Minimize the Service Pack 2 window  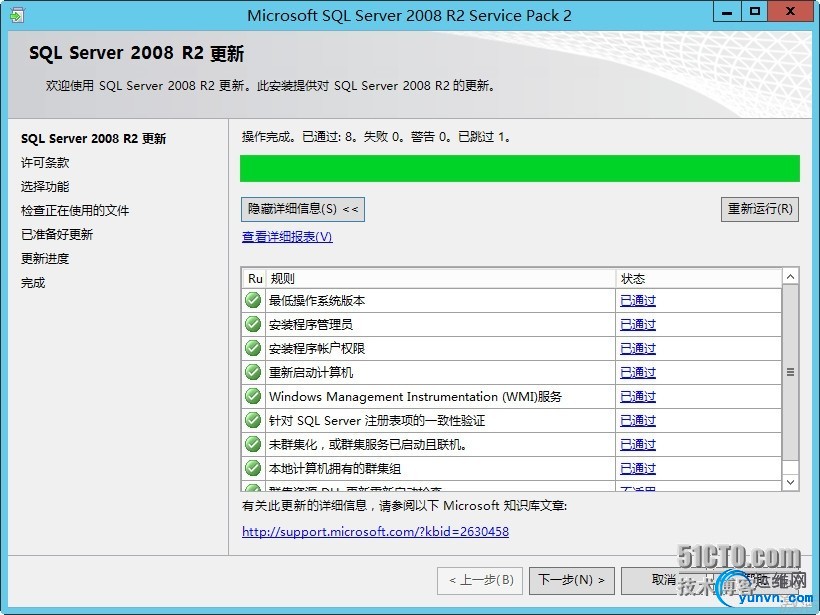(727, 12)
